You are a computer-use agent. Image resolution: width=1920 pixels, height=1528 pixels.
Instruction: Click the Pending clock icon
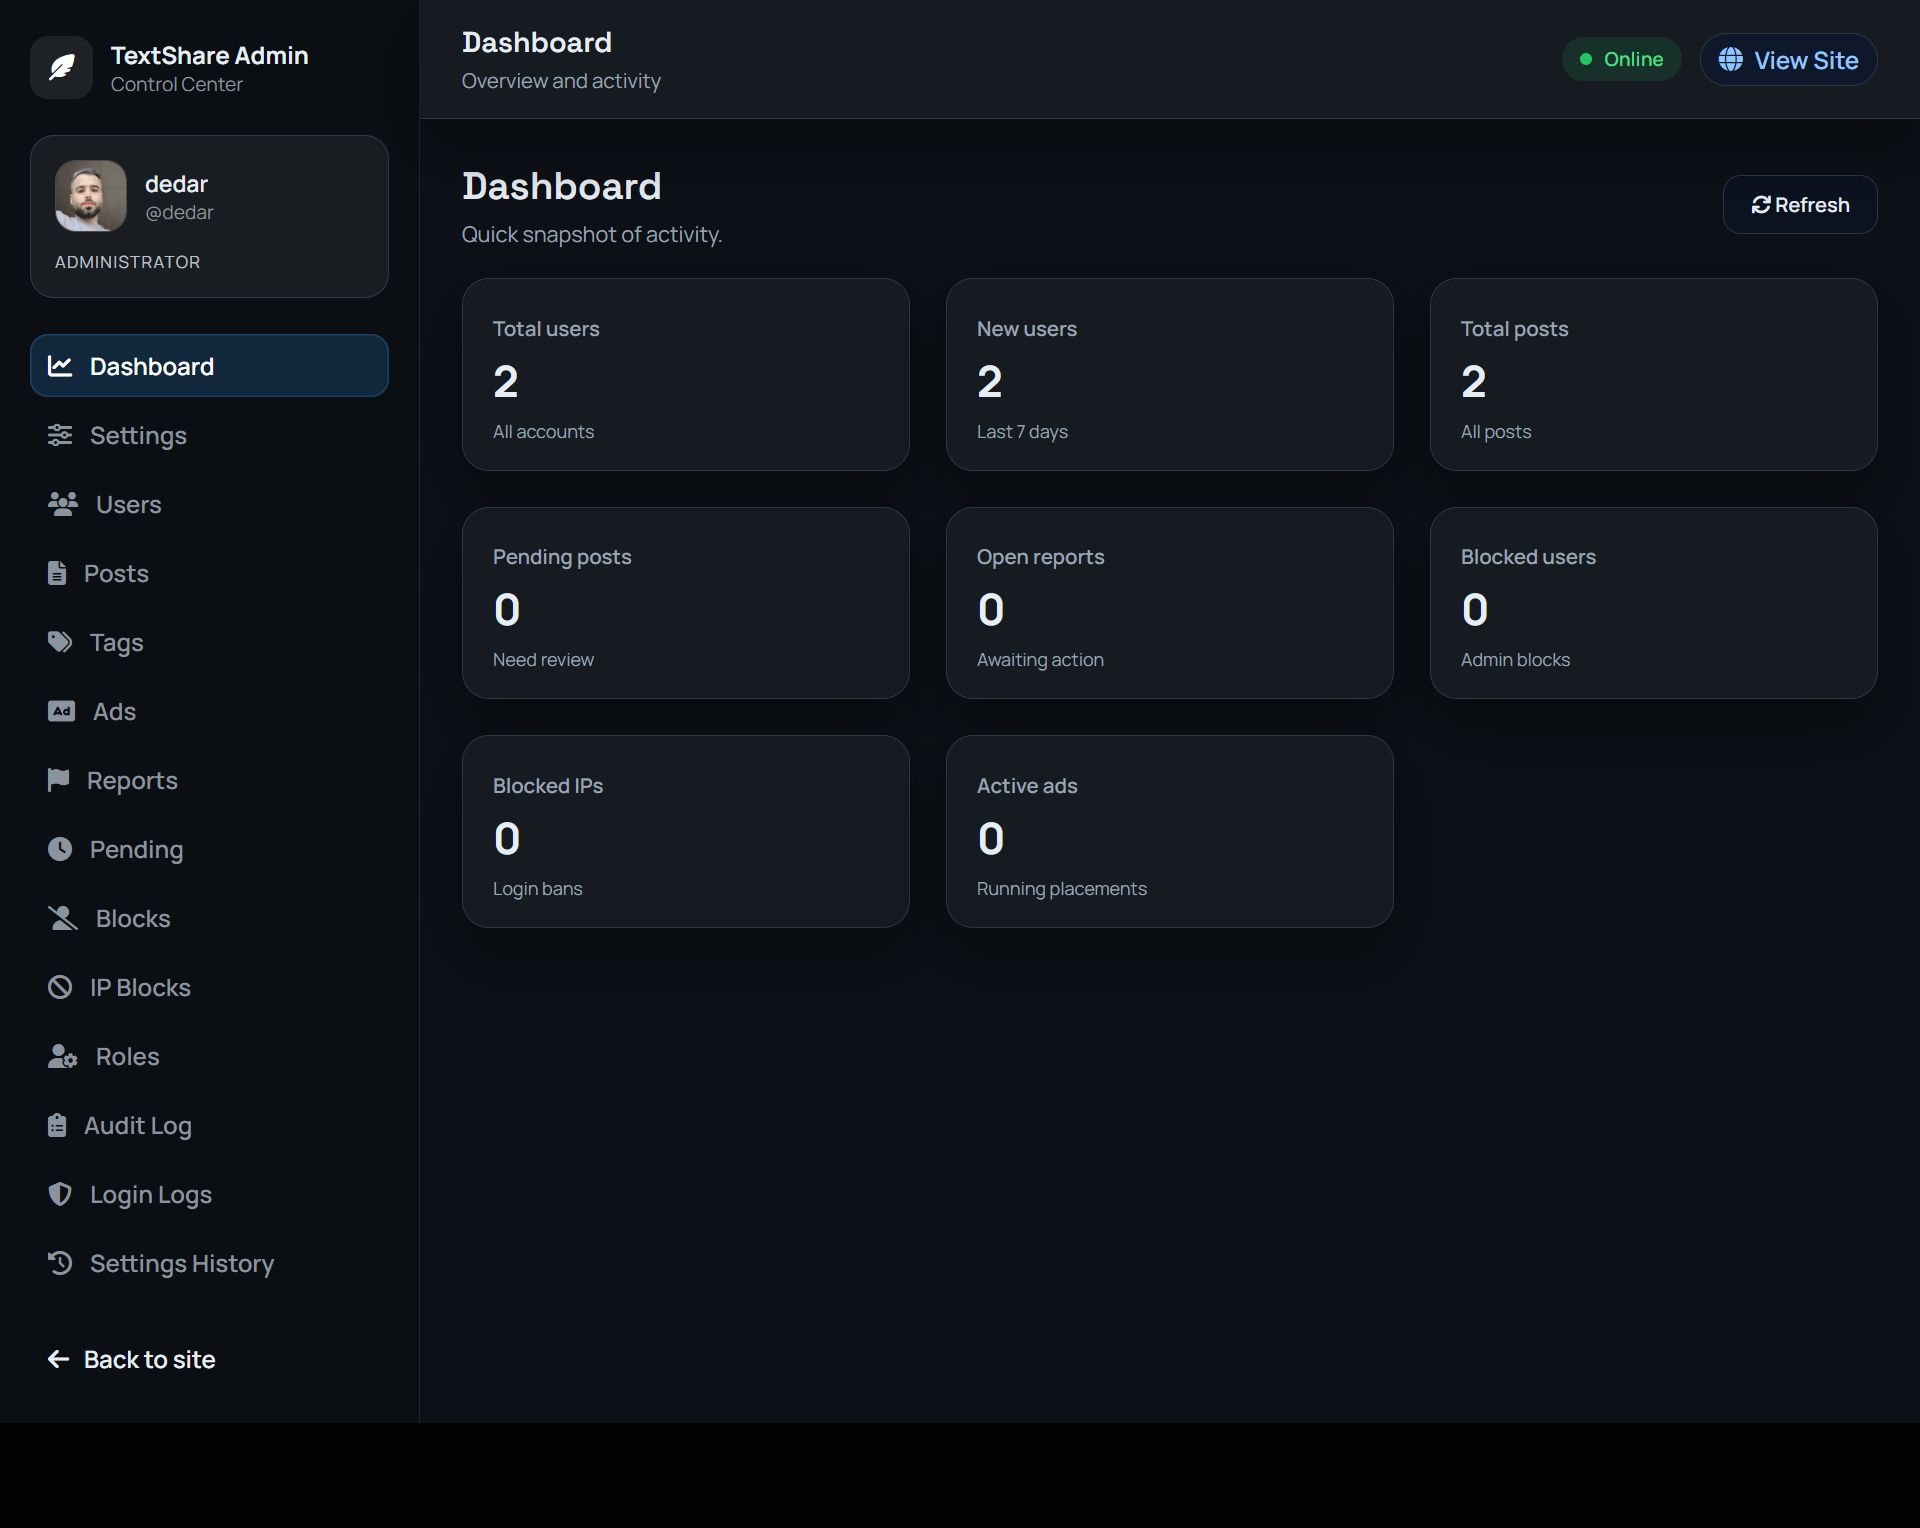click(60, 849)
